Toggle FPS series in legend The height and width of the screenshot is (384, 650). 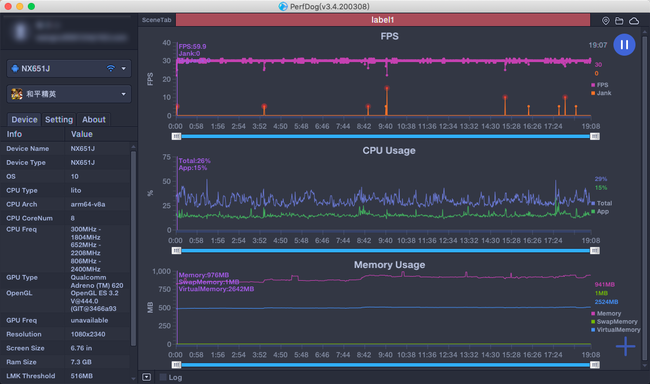[x=599, y=85]
